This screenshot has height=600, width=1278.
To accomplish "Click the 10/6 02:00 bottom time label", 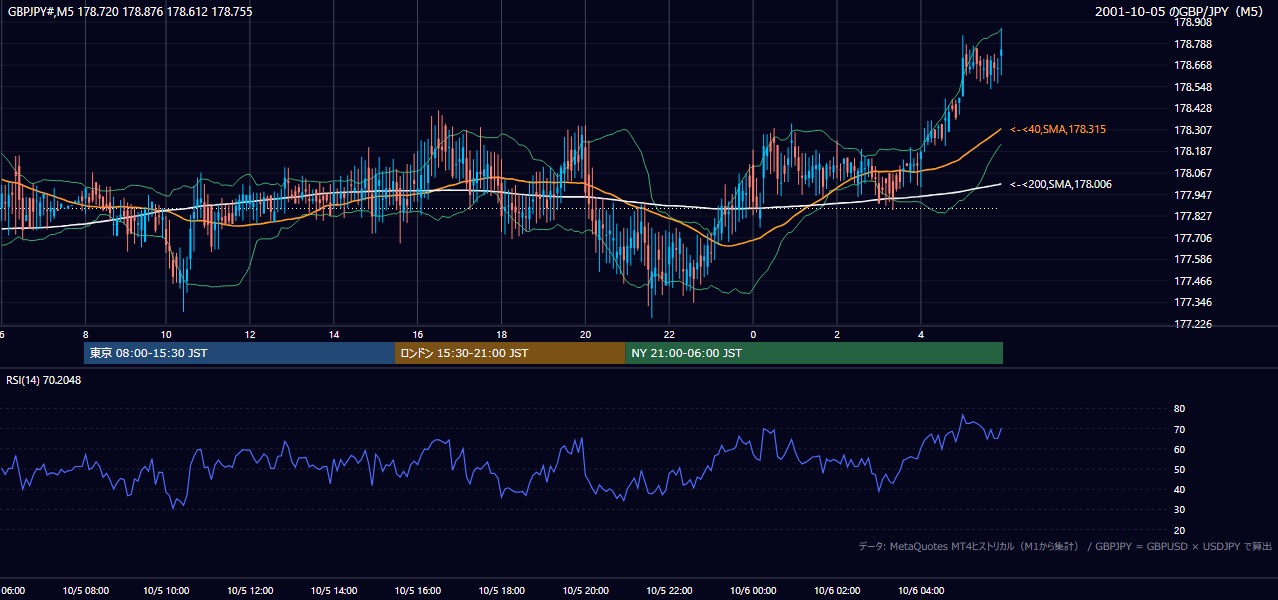I will pos(837,591).
